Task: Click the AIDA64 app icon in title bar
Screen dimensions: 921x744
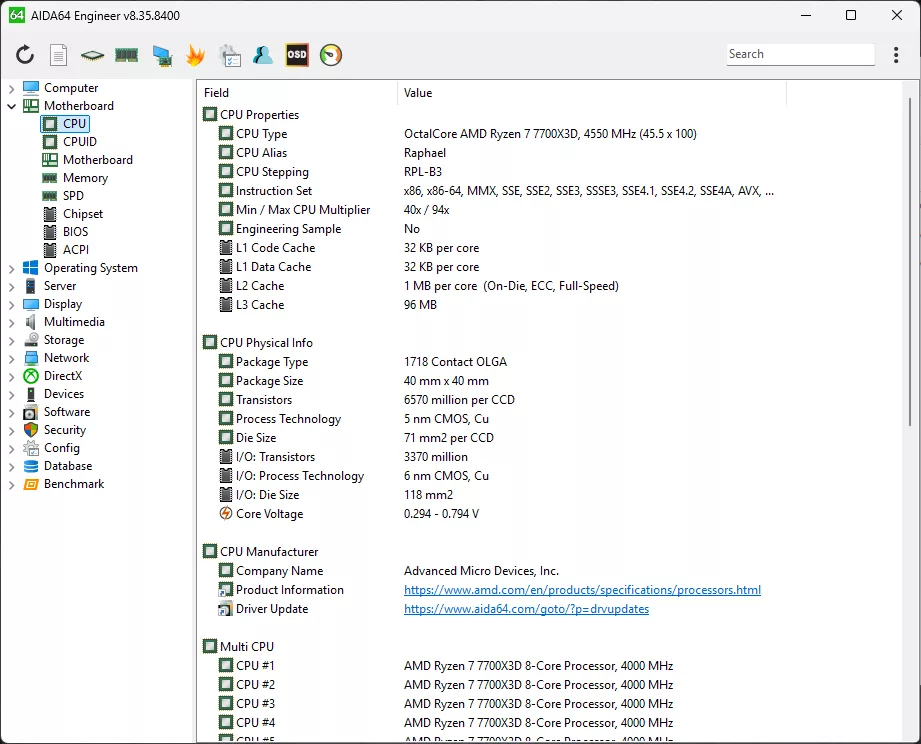Action: pyautogui.click(x=16, y=15)
